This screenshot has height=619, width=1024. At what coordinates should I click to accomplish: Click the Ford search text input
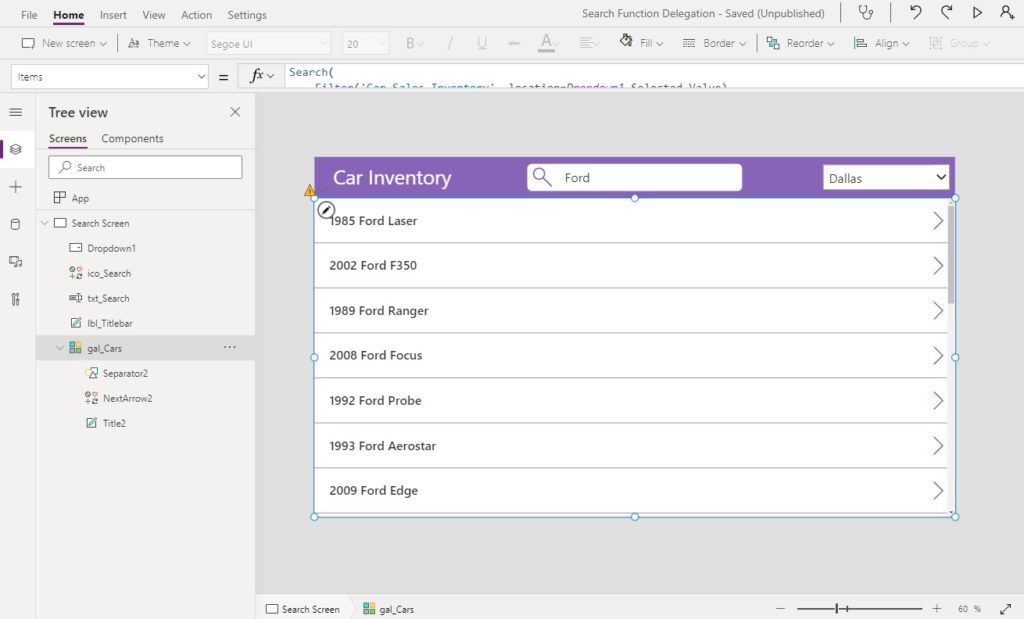634,177
